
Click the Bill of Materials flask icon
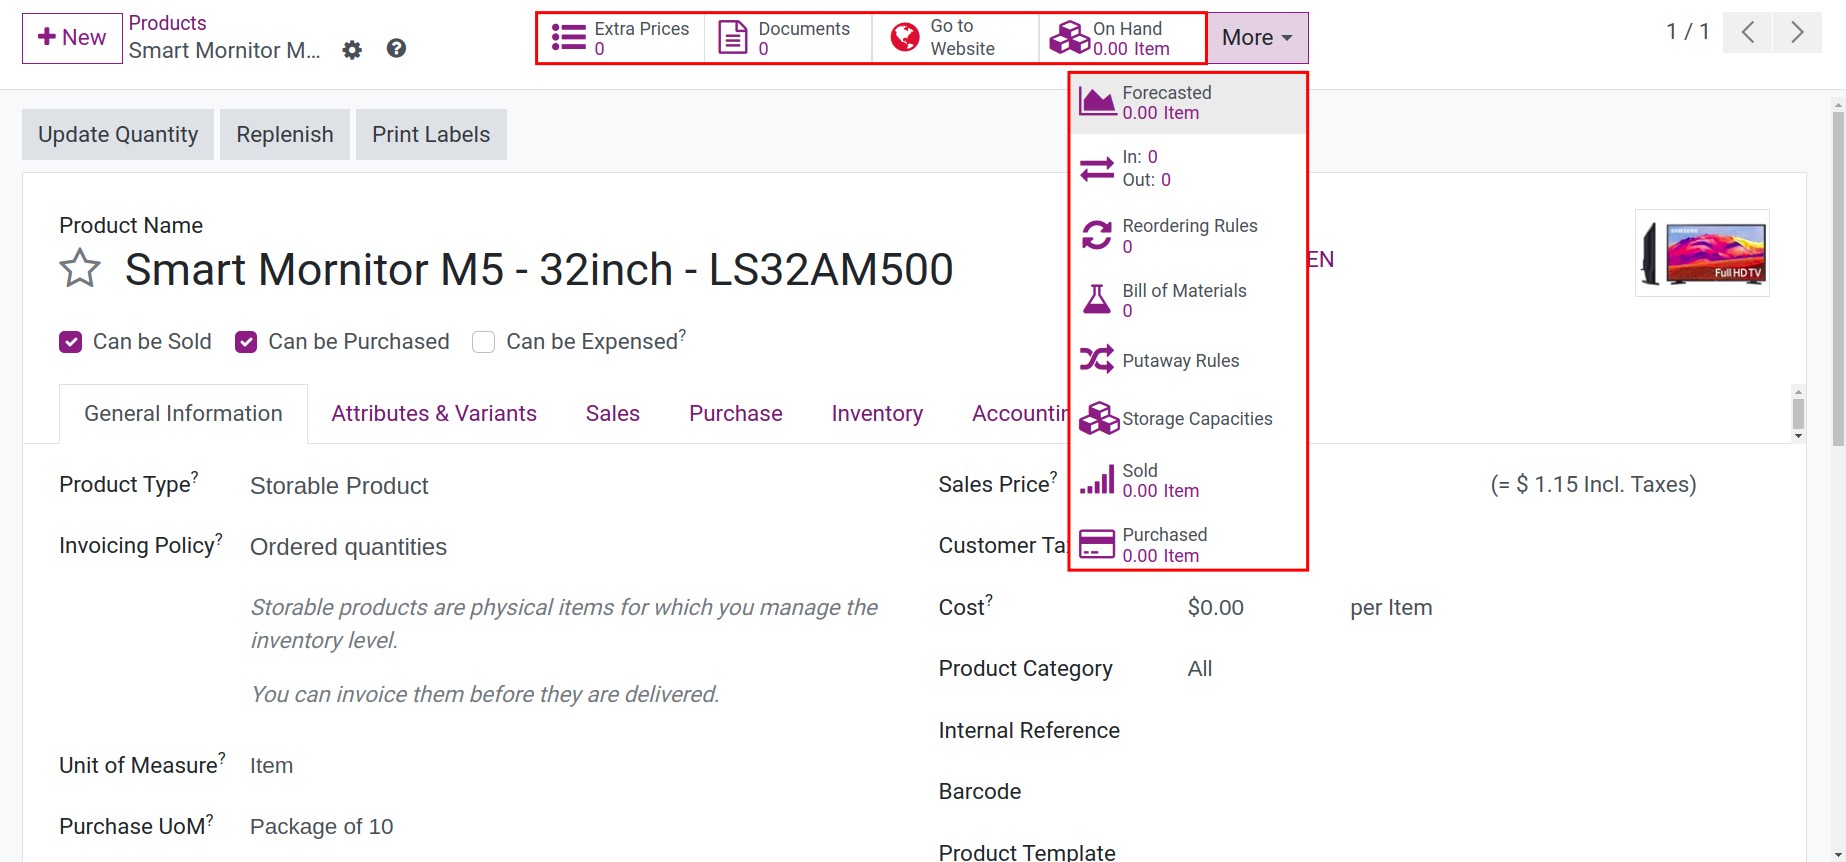coord(1097,299)
